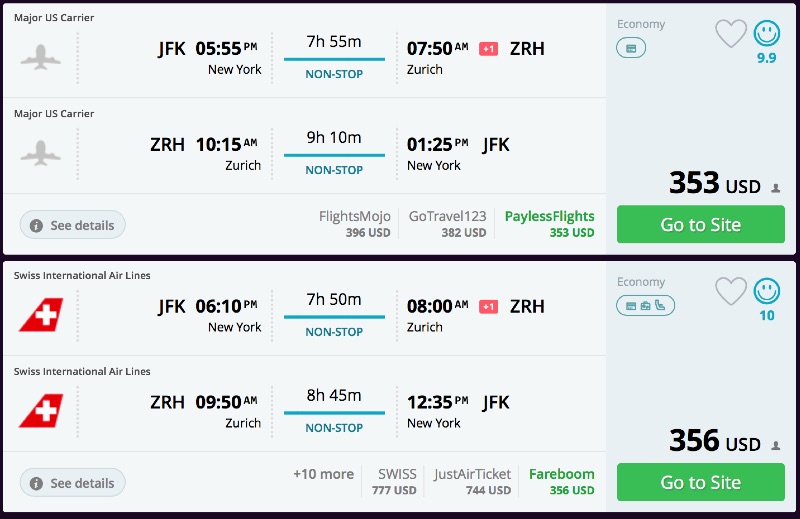Click the amenities badge on the 356 USD flight
The width and height of the screenshot is (800, 519).
[645, 305]
